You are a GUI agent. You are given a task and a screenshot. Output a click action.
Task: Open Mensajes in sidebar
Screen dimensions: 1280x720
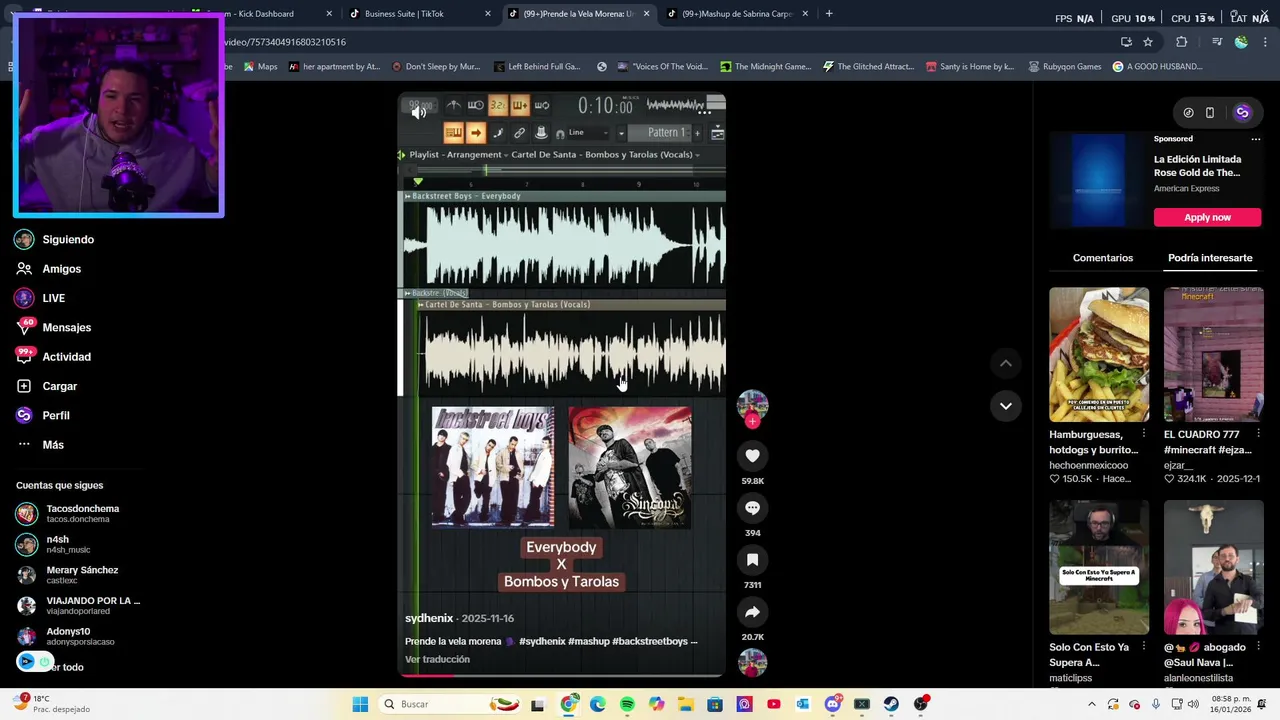[66, 327]
